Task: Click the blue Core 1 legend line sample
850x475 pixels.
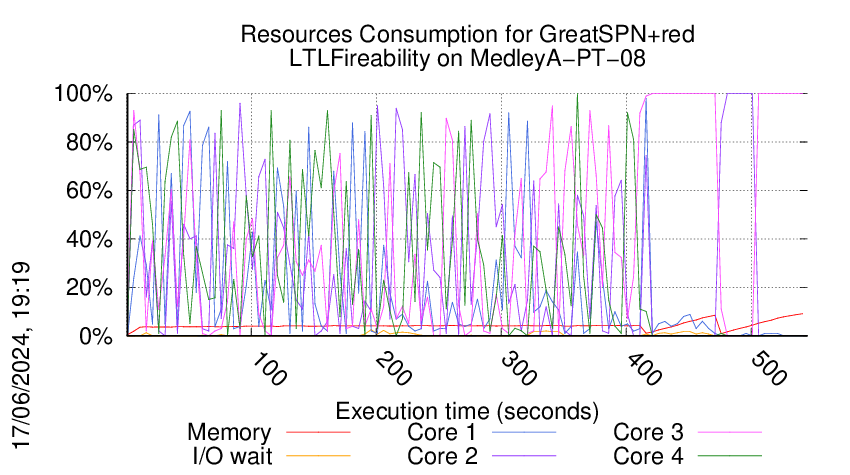Action: [x=524, y=432]
